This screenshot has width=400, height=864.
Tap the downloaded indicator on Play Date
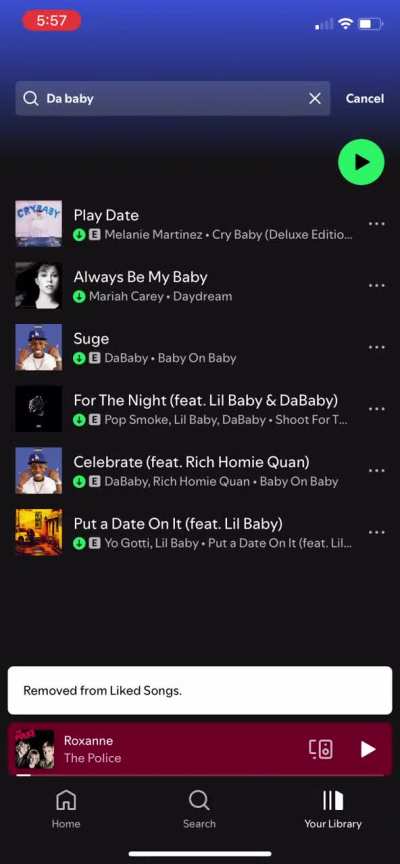79,235
